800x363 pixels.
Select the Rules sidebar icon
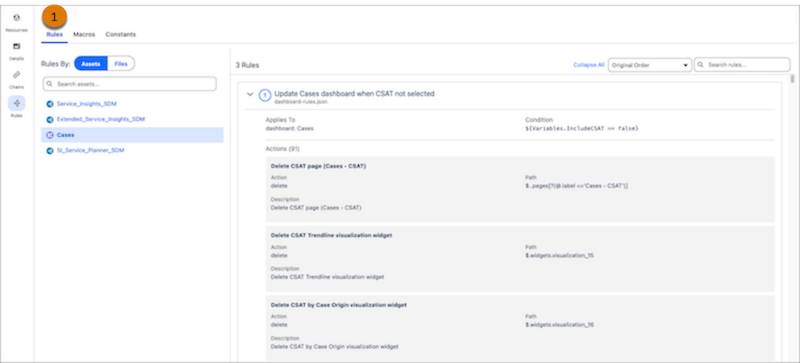pyautogui.click(x=16, y=103)
